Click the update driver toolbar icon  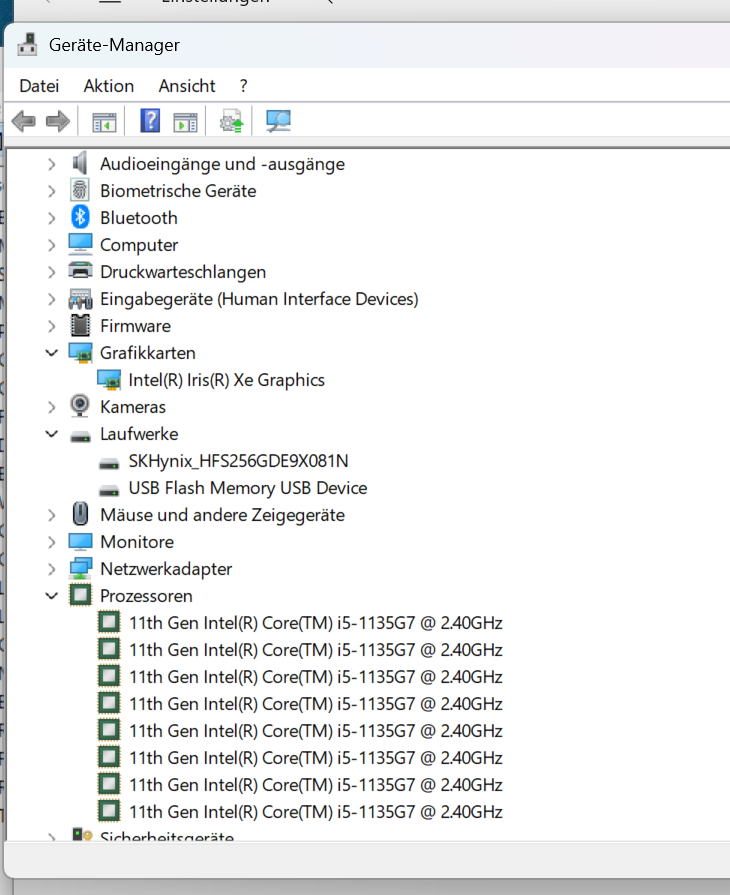pos(231,121)
